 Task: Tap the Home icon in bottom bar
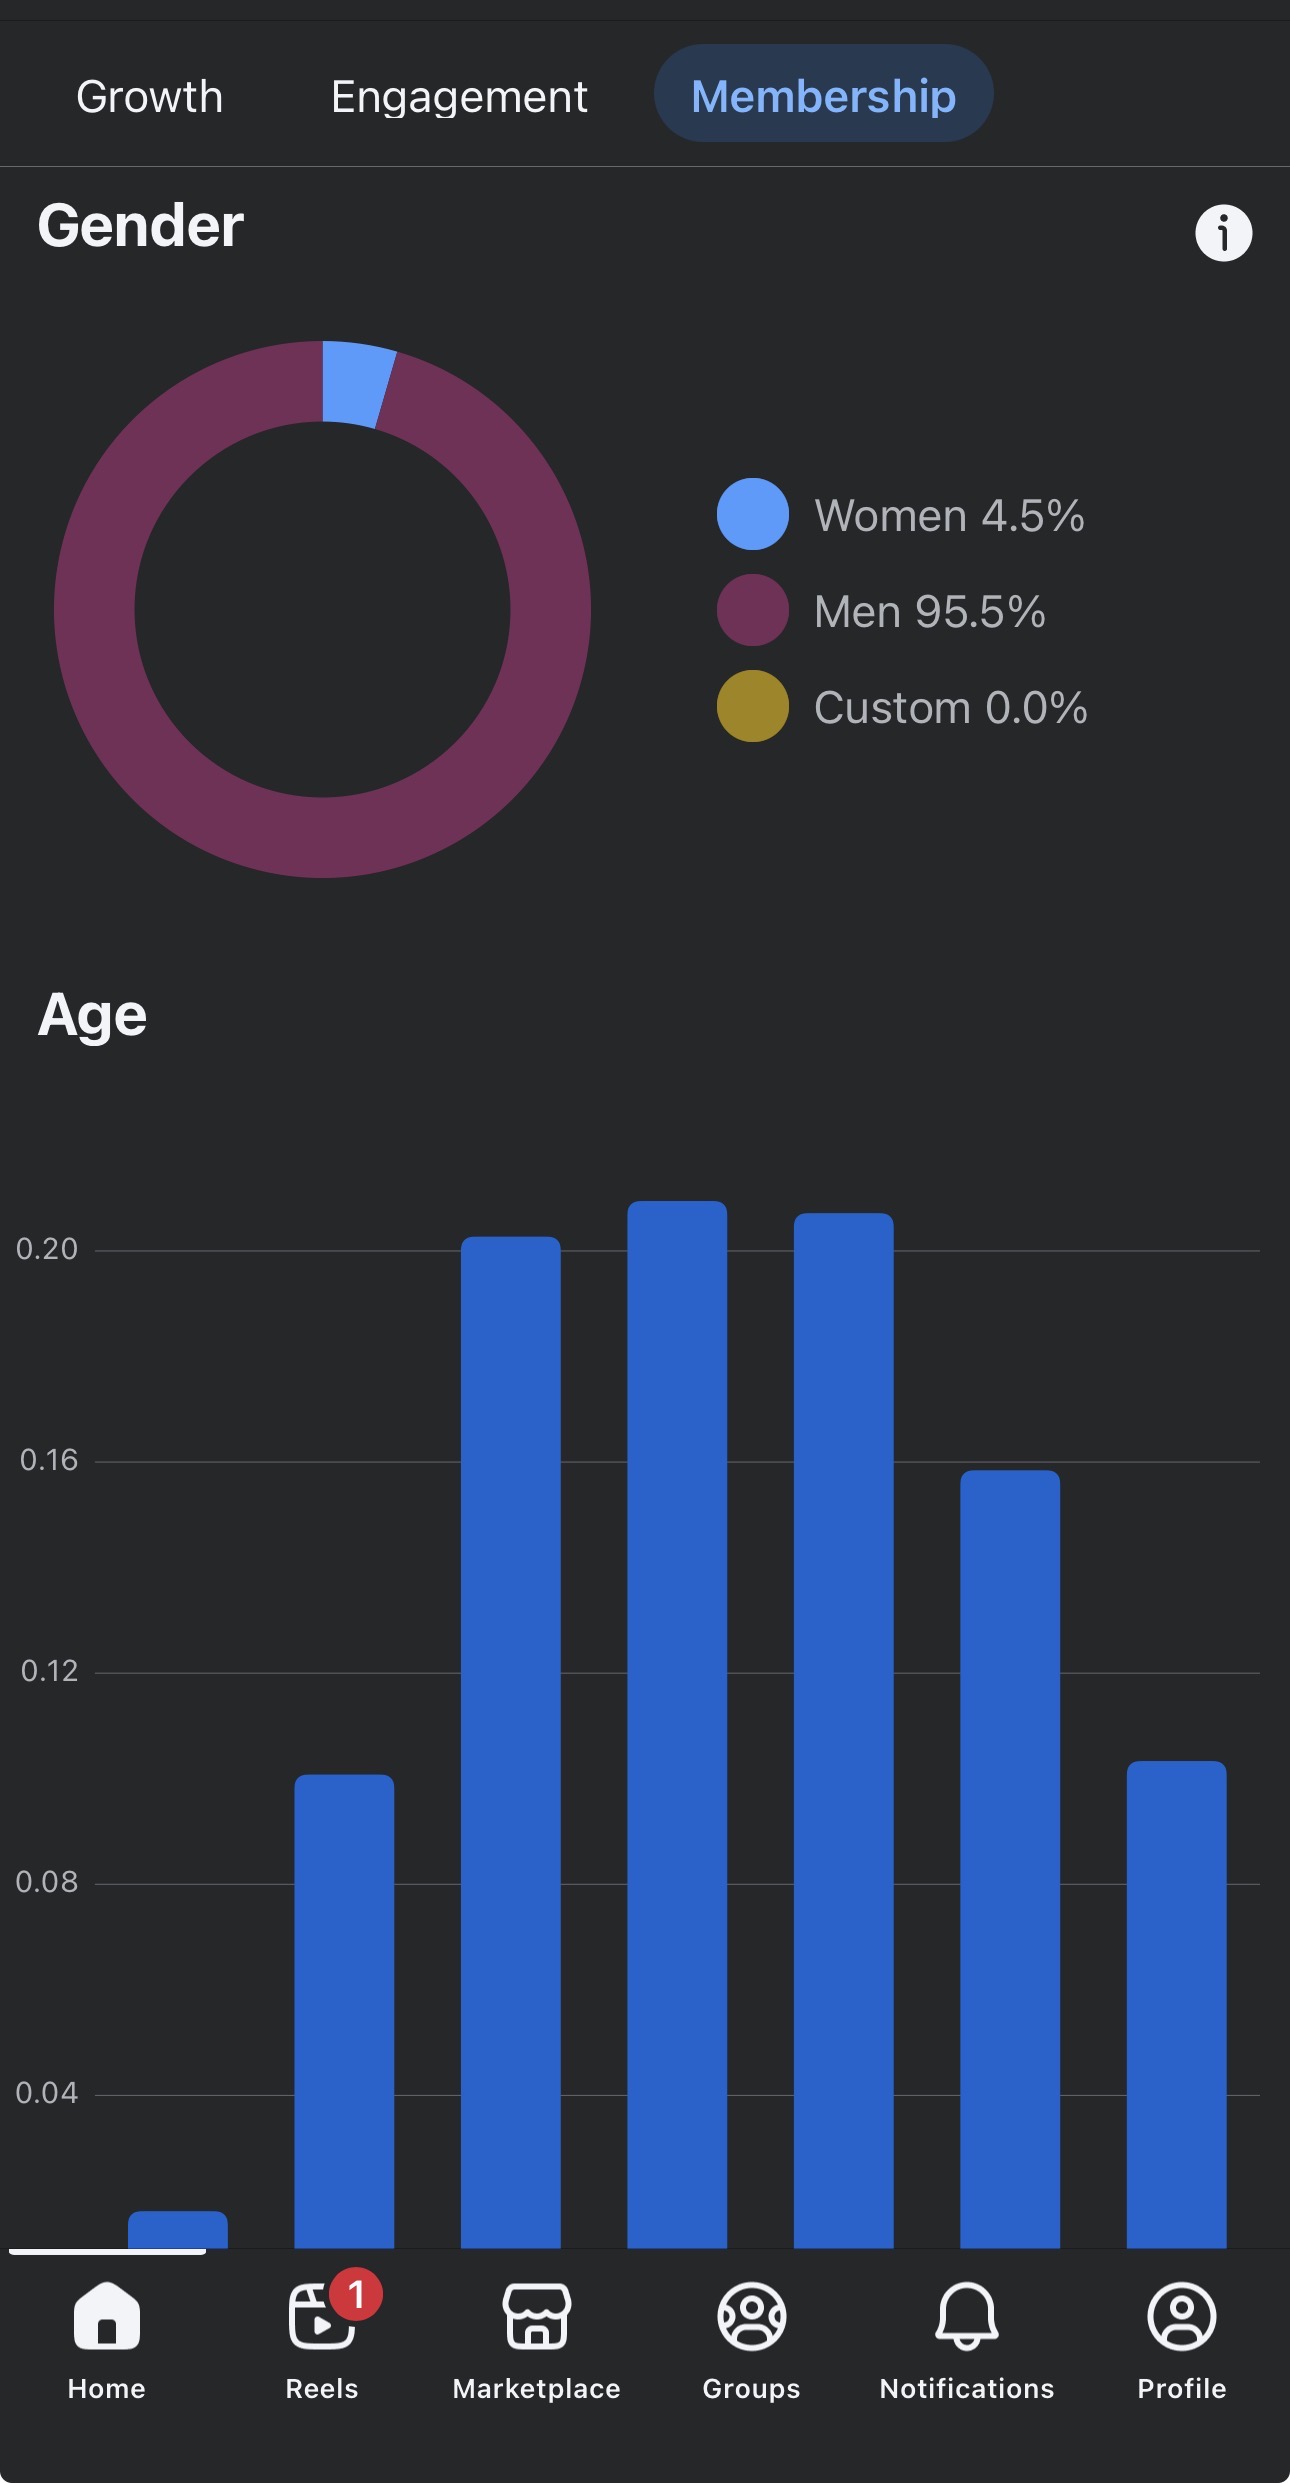point(107,2315)
